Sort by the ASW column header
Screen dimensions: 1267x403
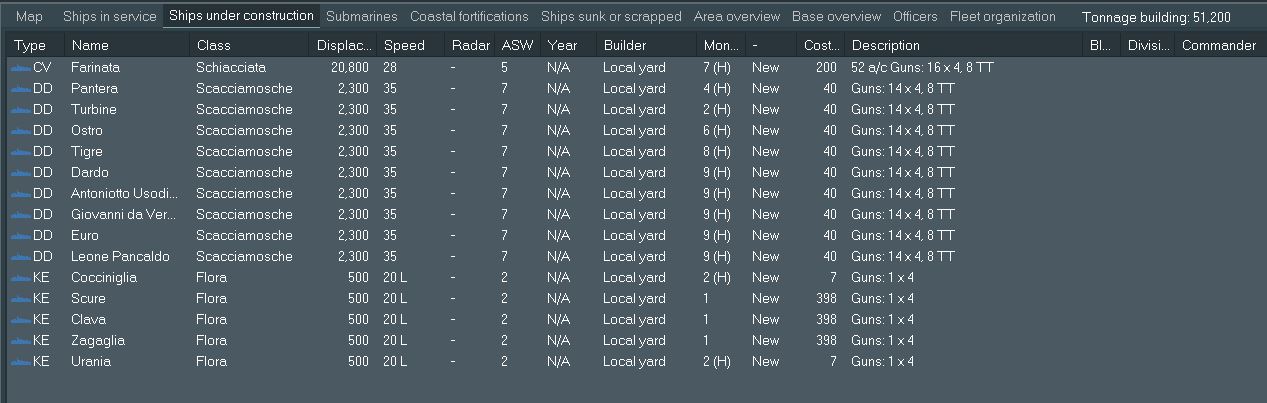[x=518, y=45]
